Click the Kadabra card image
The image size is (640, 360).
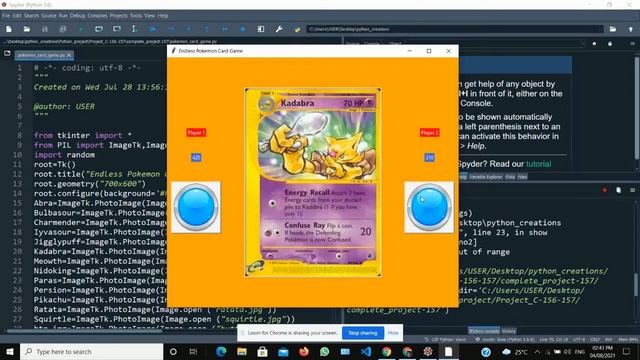(313, 182)
